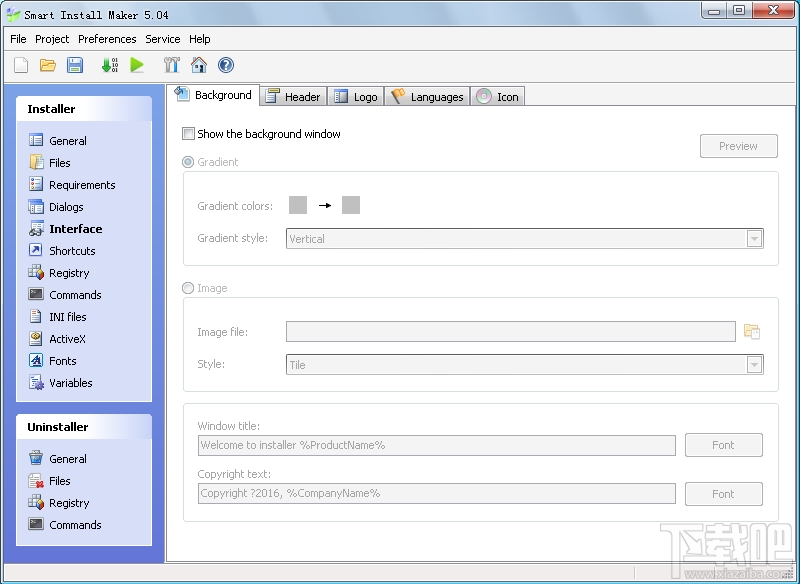Run the installer test with Play icon
The height and width of the screenshot is (584, 800).
139,65
